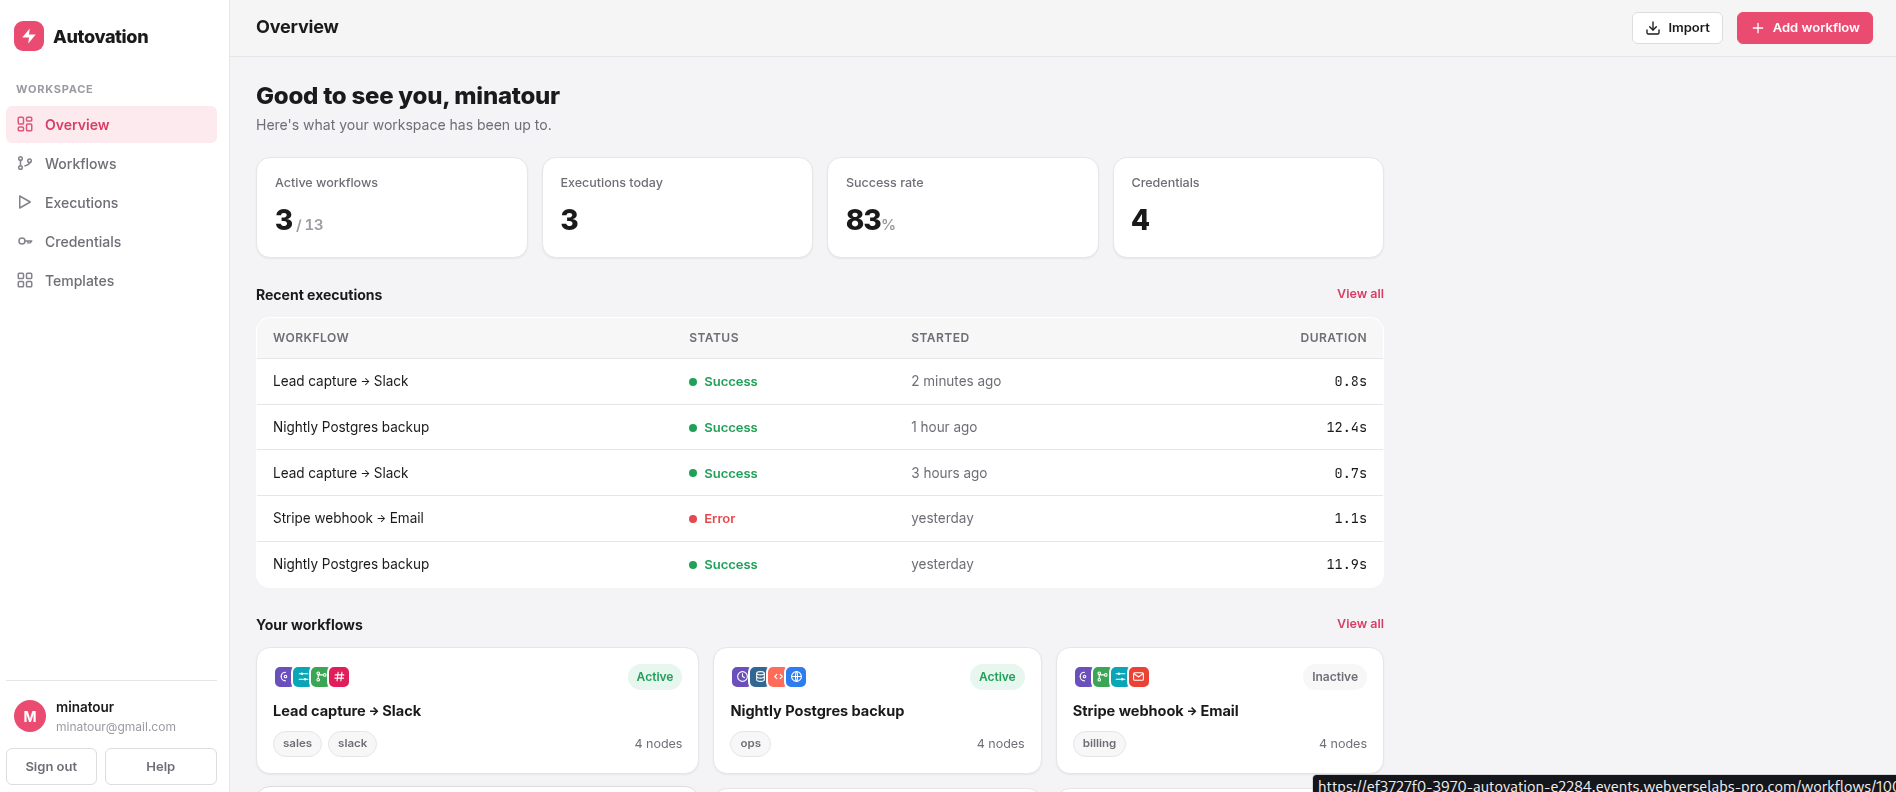The height and width of the screenshot is (792, 1896).
Task: Open the Credentials key icon in sidebar
Action: coord(25,241)
